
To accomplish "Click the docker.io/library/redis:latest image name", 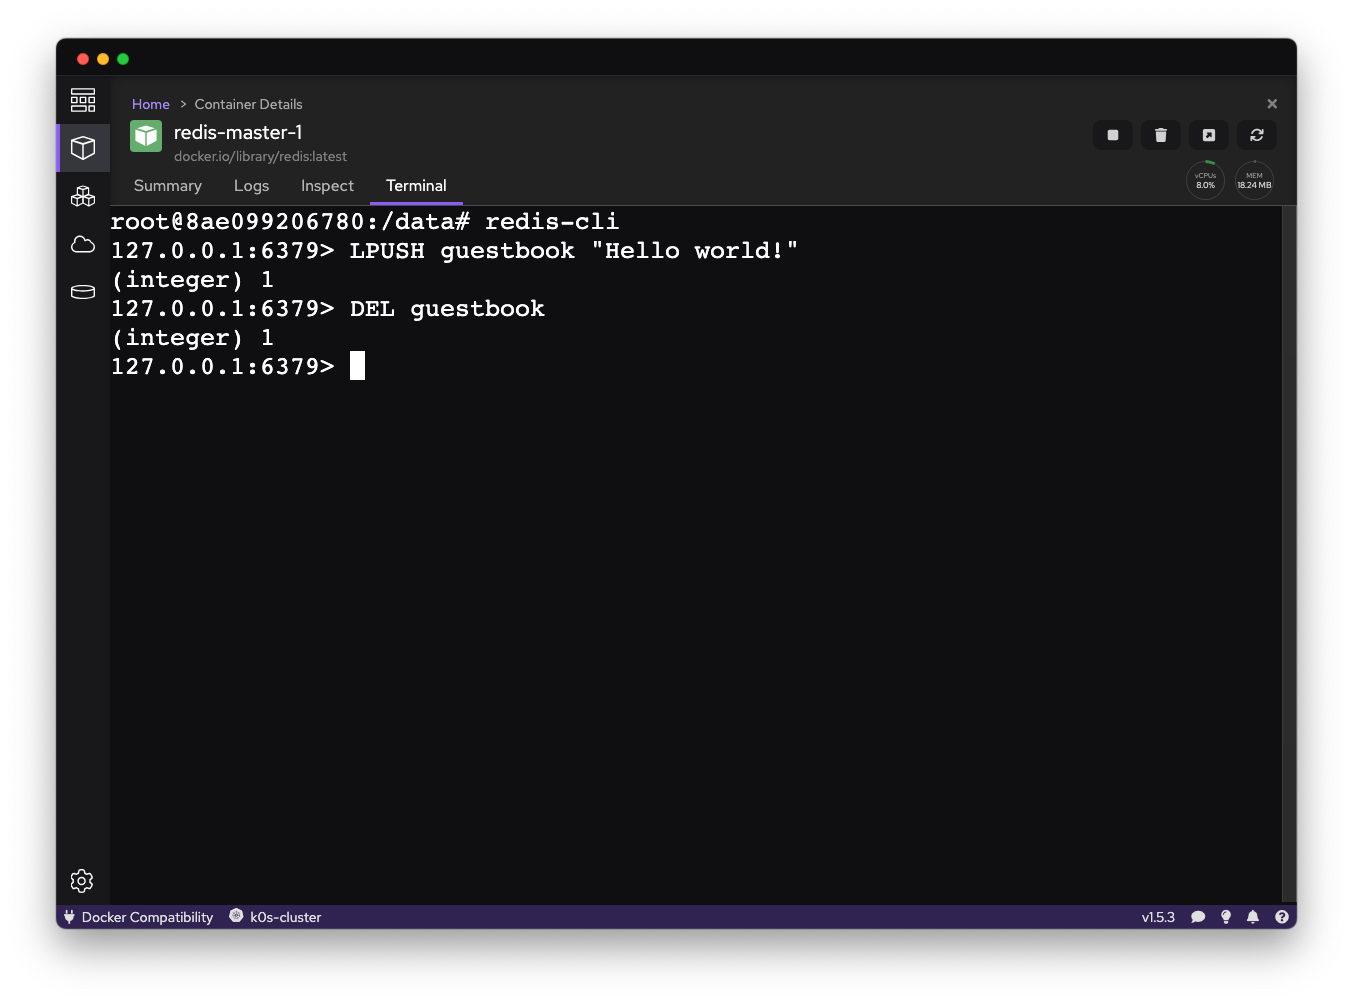I will 260,156.
